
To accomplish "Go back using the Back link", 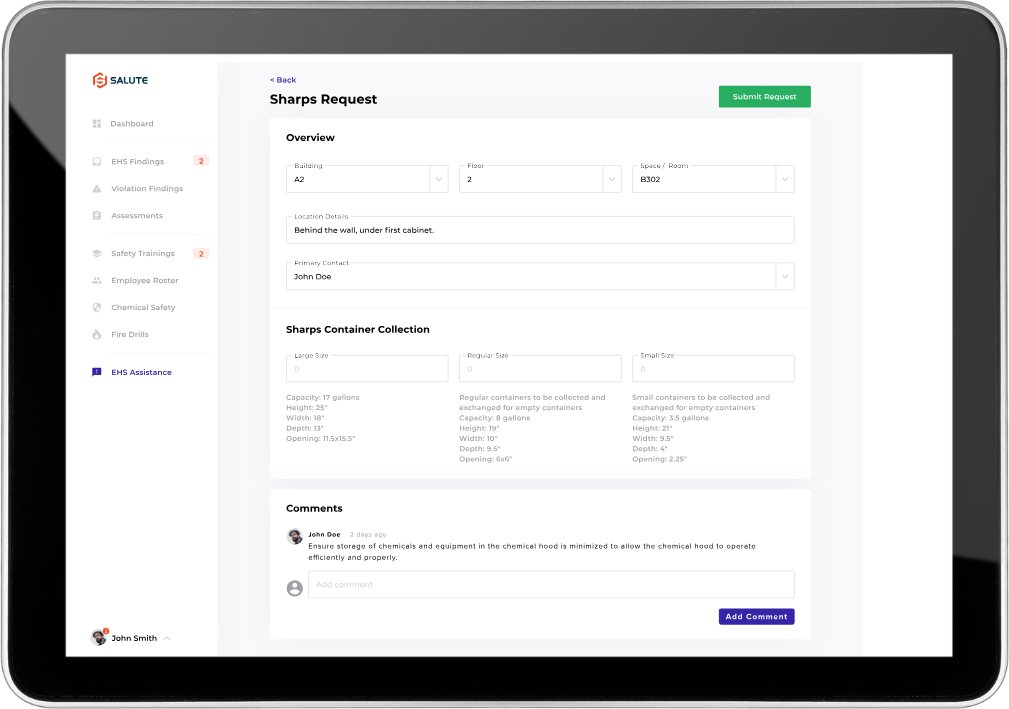I will coord(283,80).
